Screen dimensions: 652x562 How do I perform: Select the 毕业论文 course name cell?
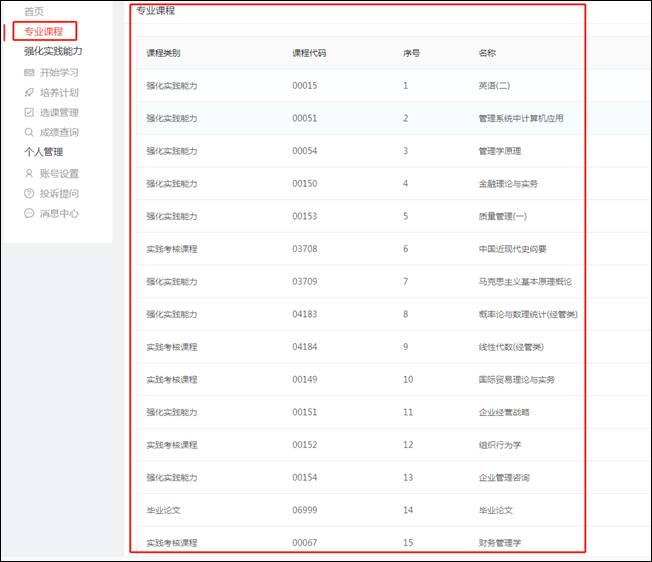(496, 510)
